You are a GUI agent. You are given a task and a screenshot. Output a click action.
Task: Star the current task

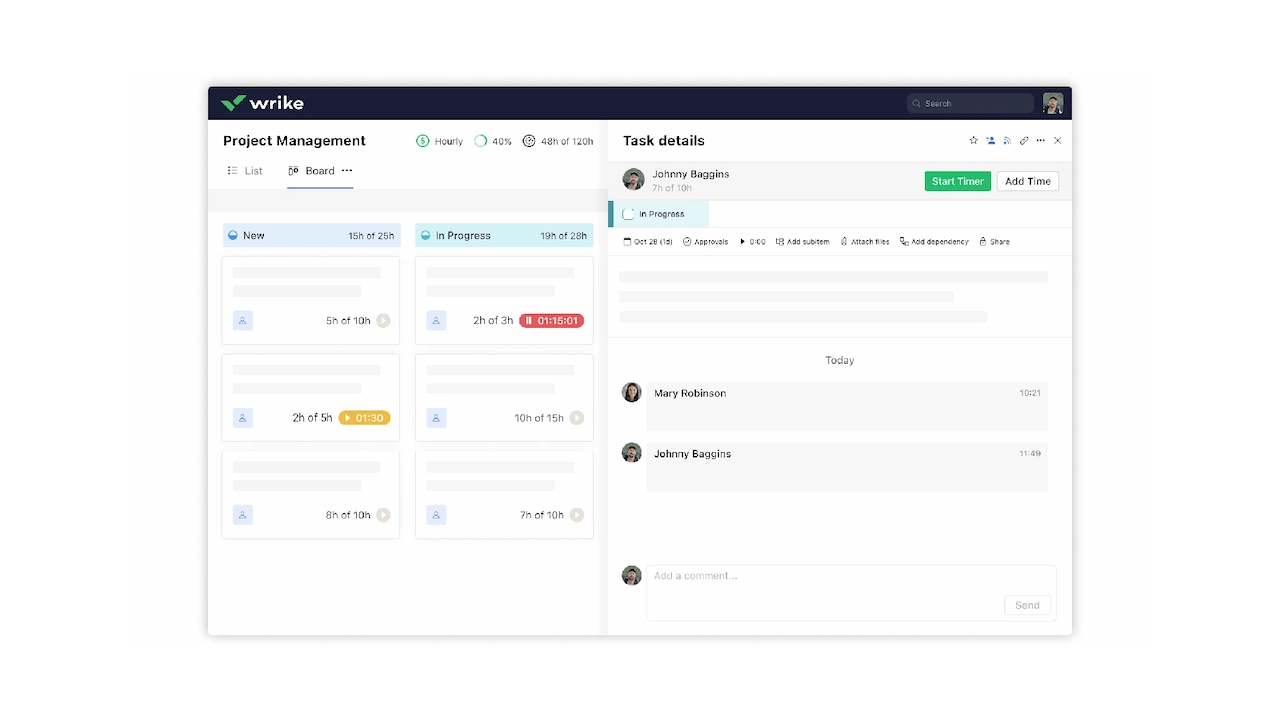coord(973,141)
